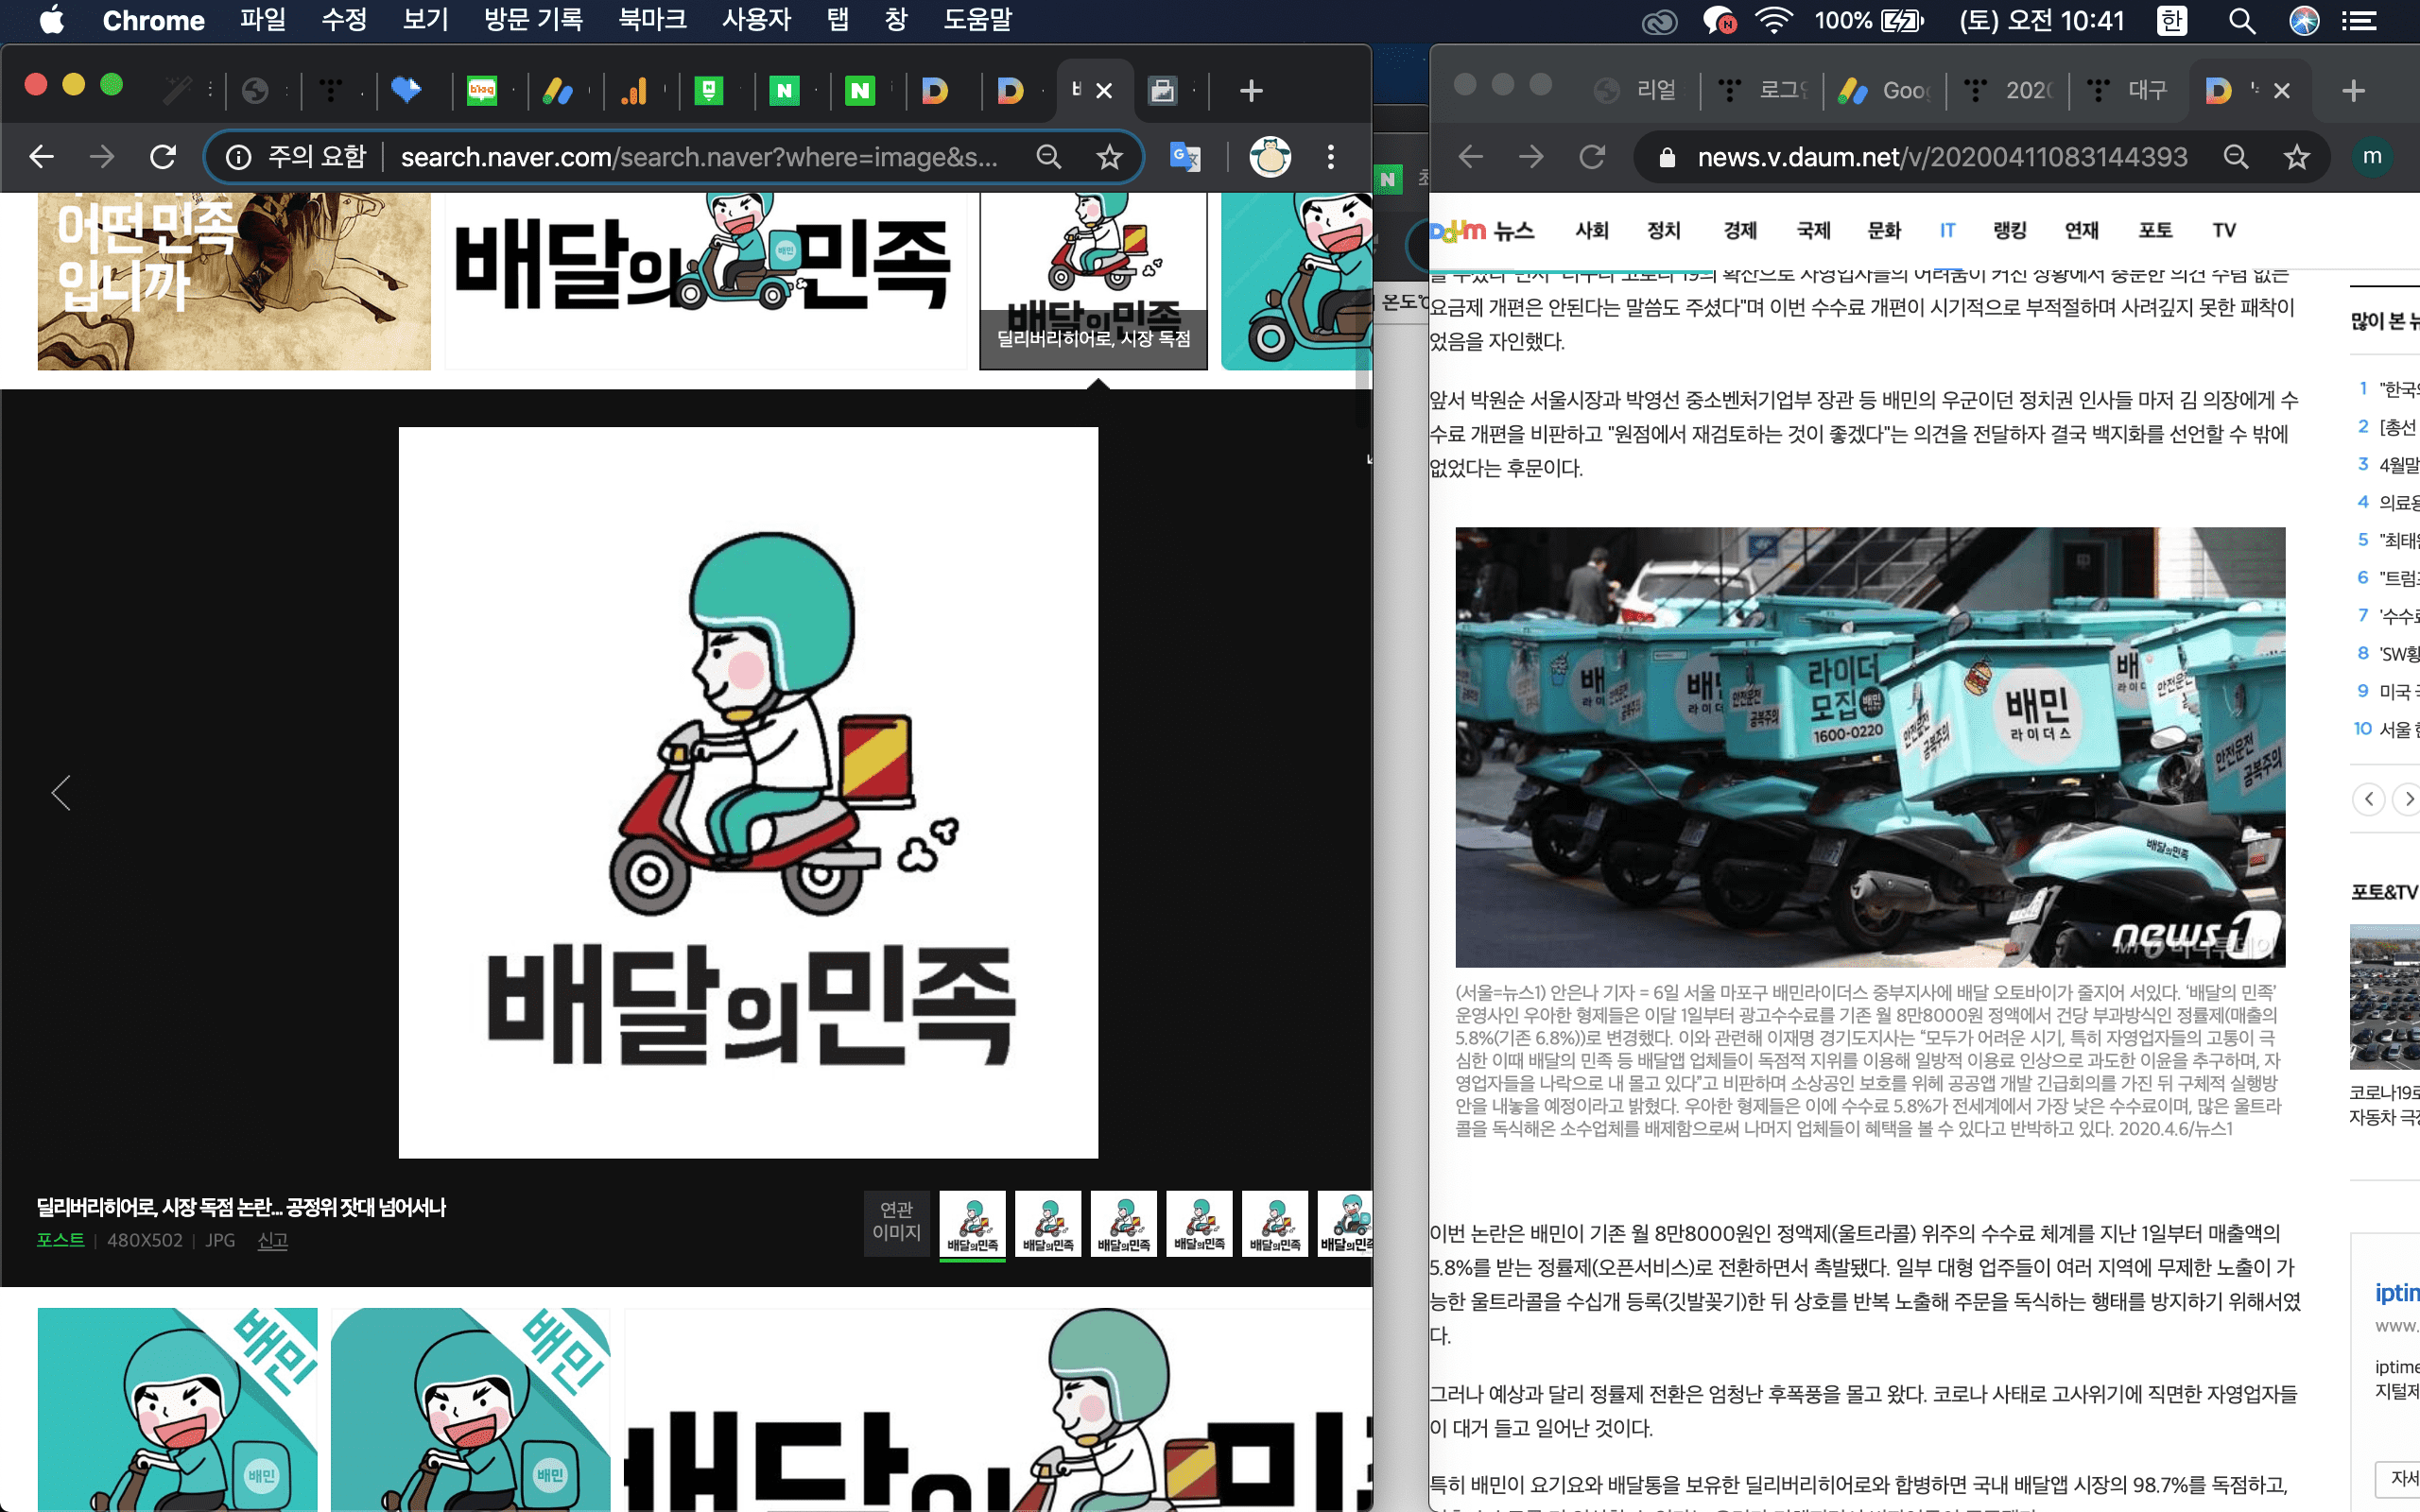Open the 북마크 menu
This screenshot has width=2420, height=1512.
[652, 20]
